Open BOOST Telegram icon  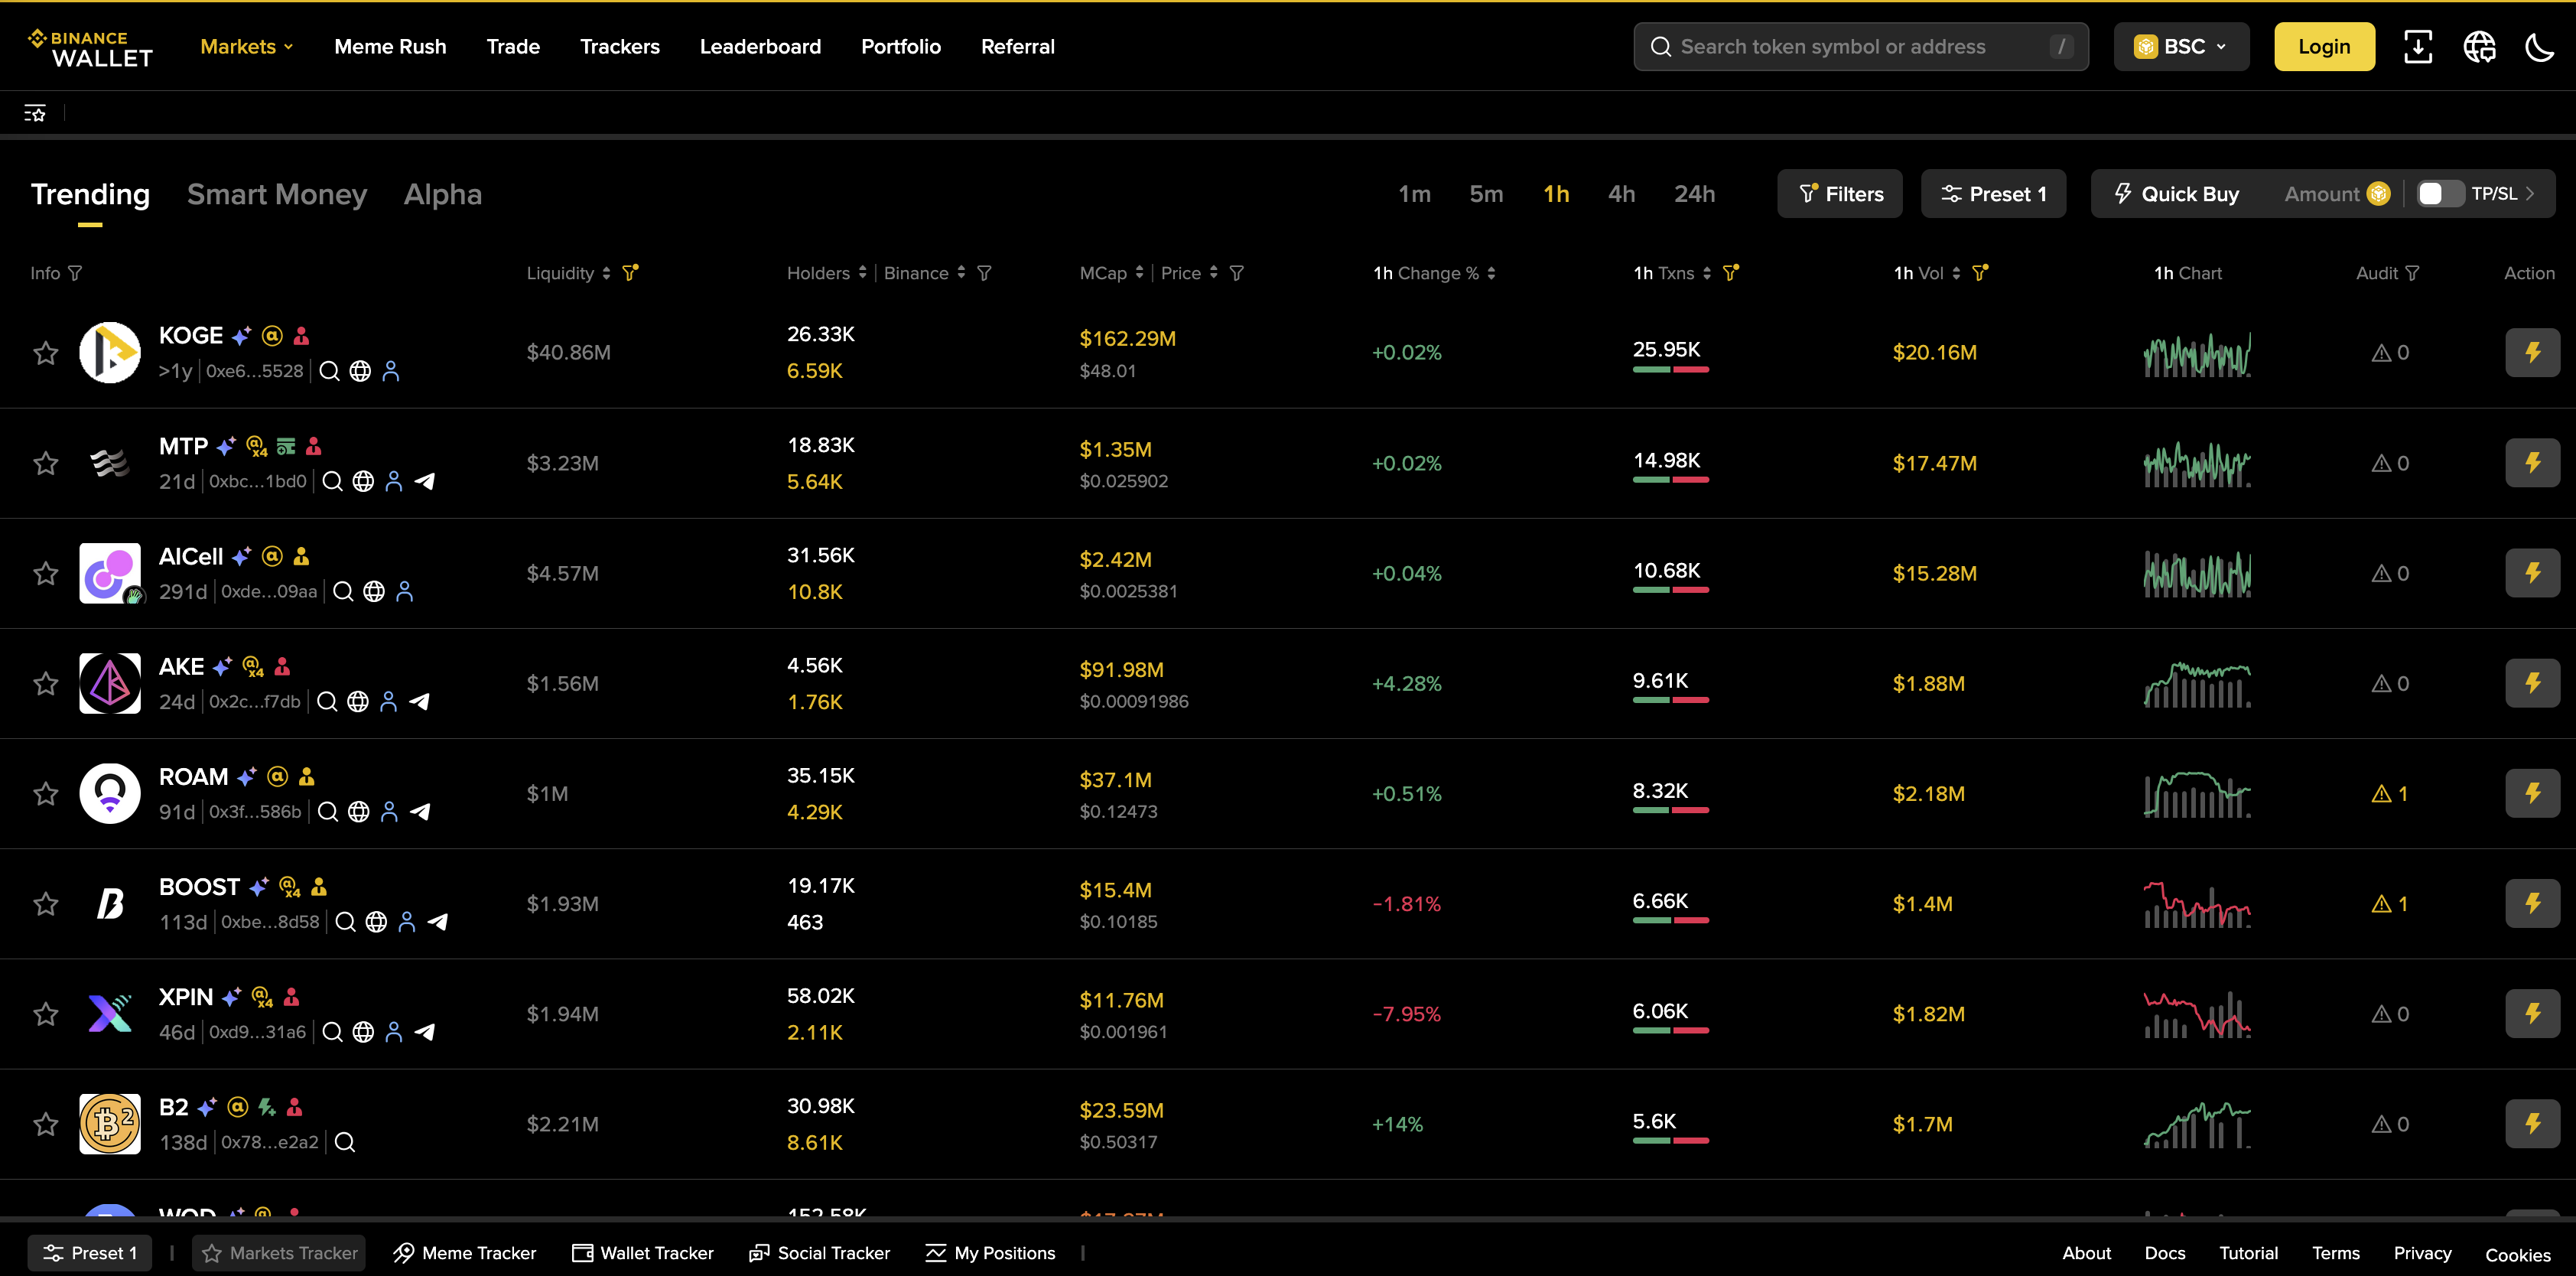[437, 922]
